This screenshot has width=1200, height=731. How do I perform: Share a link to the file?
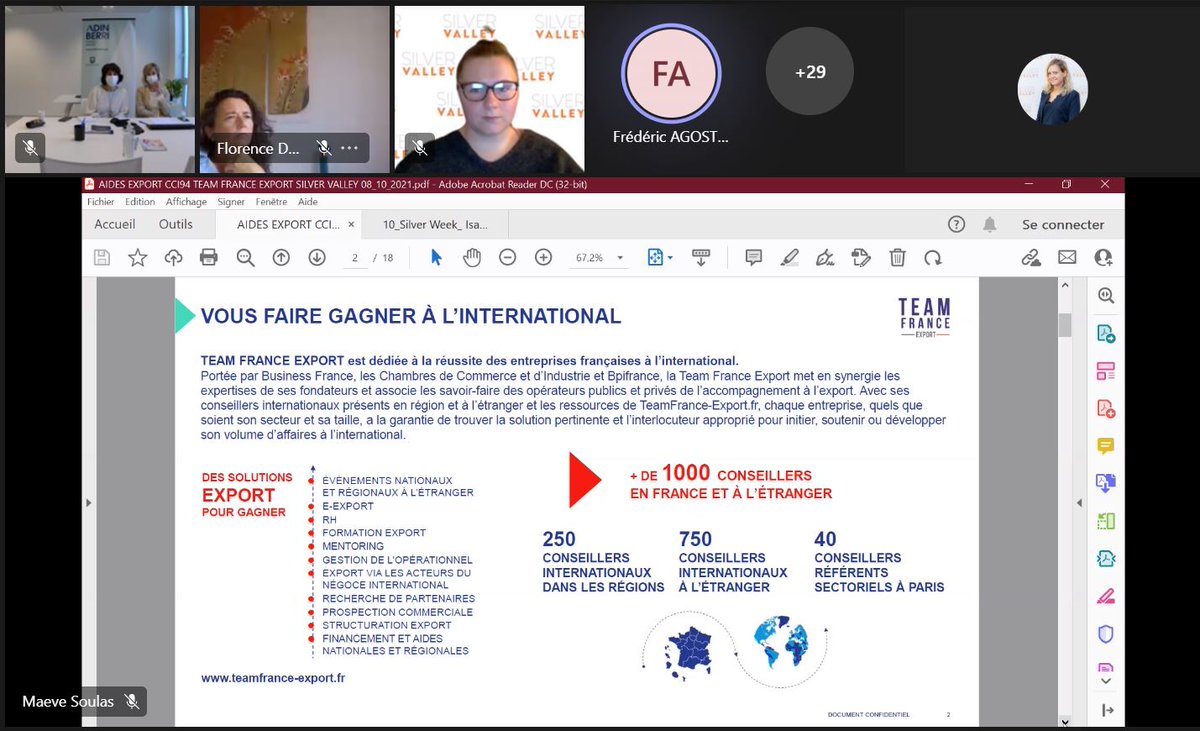1031,257
